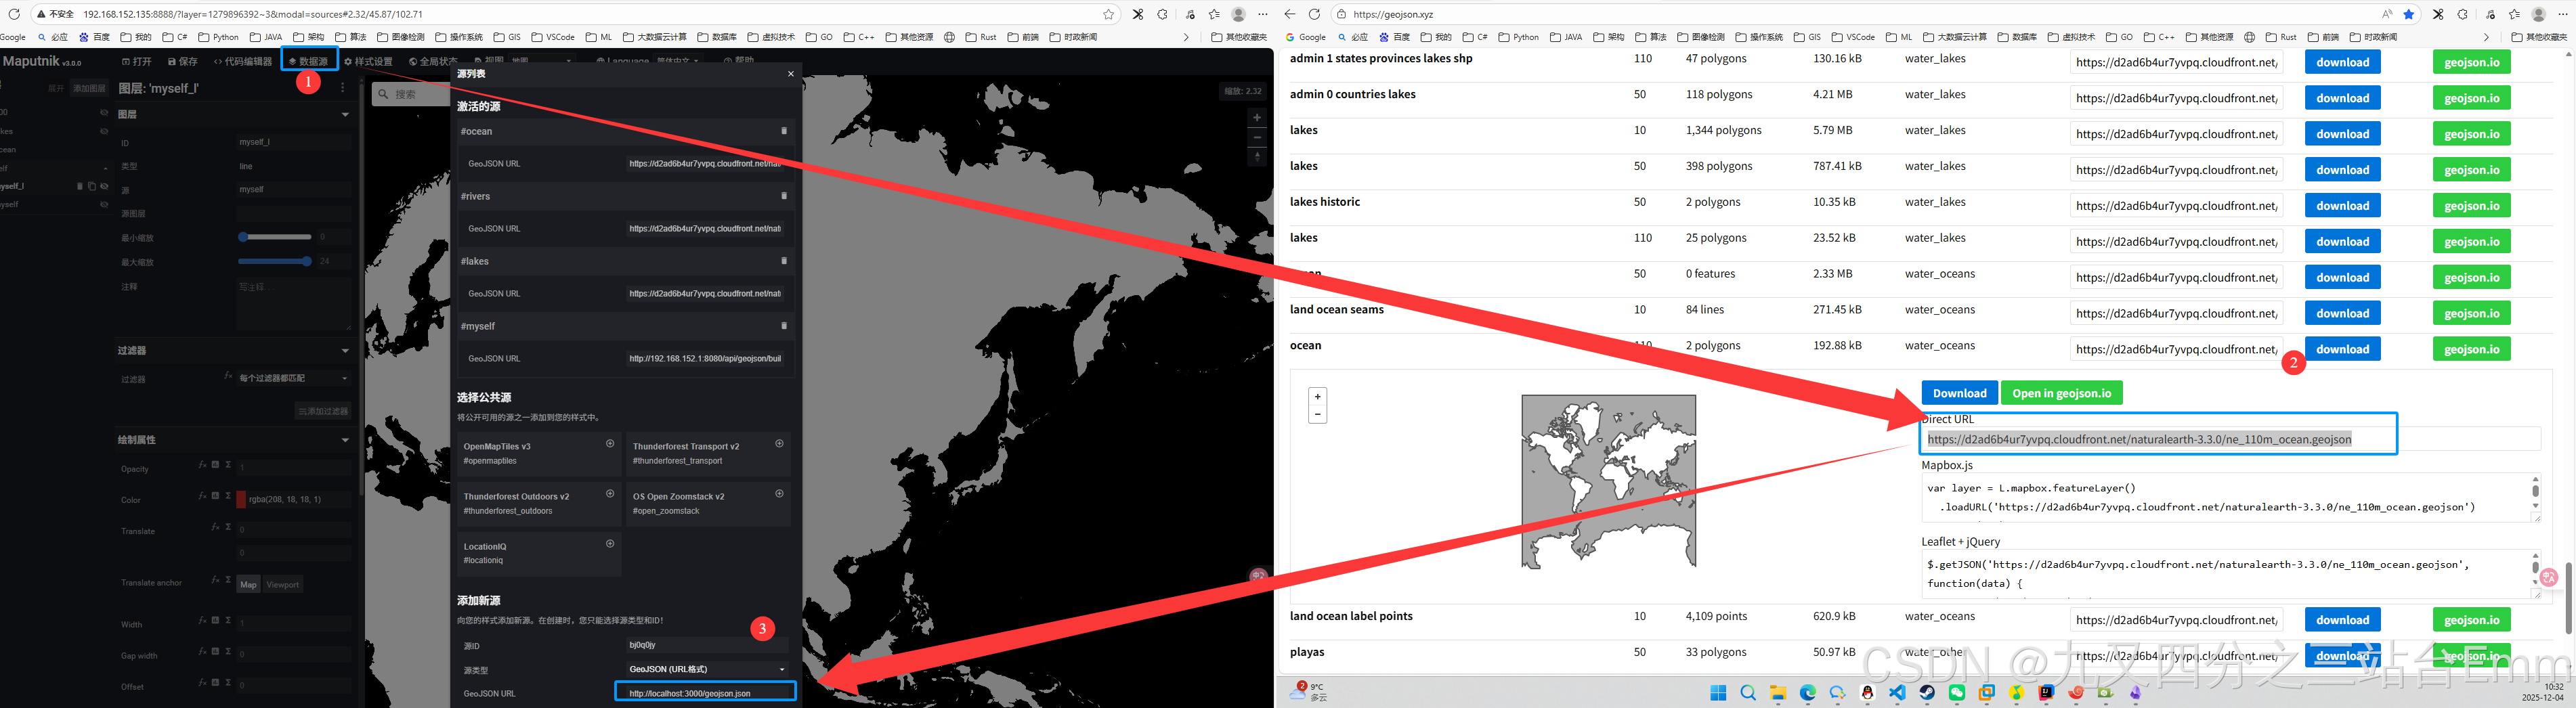Click geojson.io button in lakes historic row
Viewport: 2576px width, 708px height.
[x=2471, y=205]
